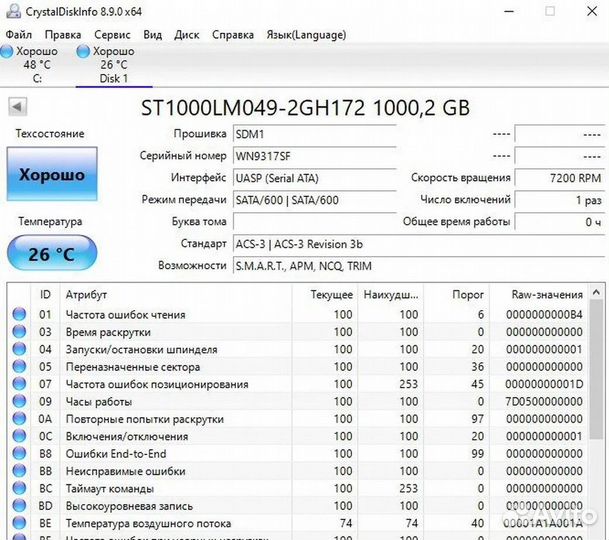Click the status orb for attribute 07
The width and height of the screenshot is (609, 540).
pyautogui.click(x=19, y=383)
